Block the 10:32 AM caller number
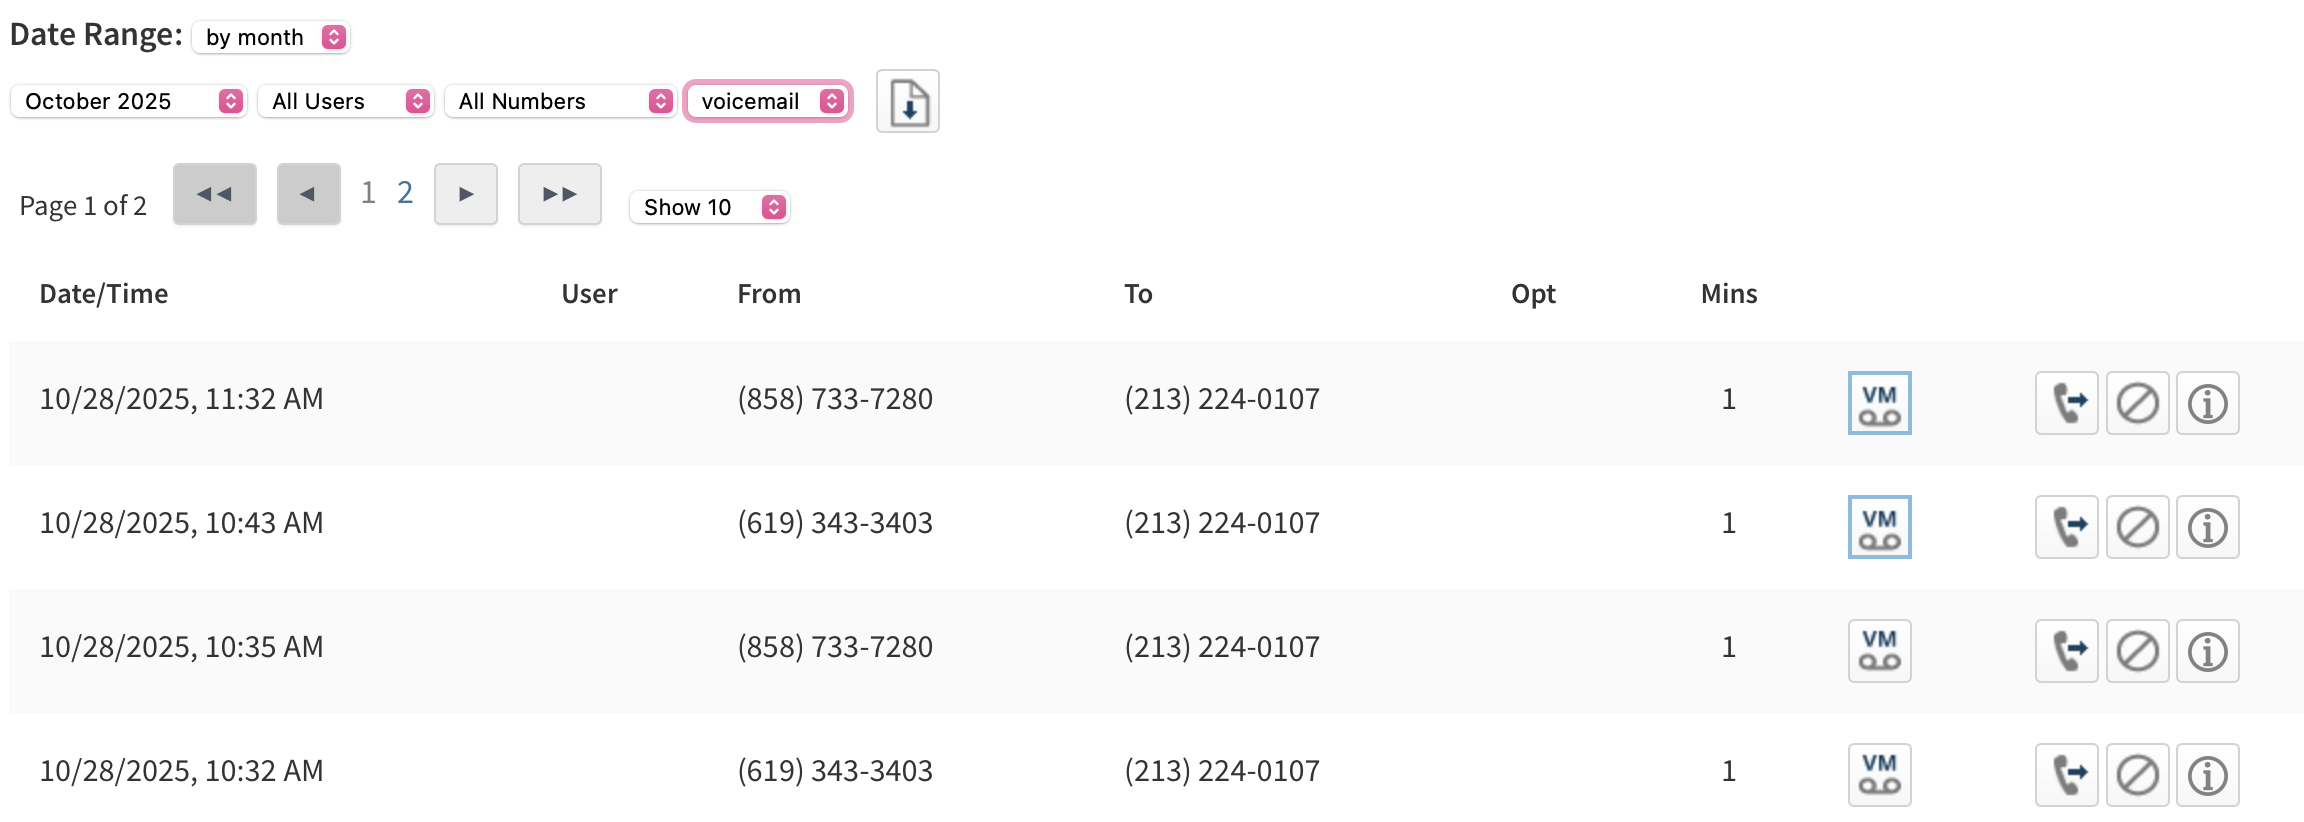This screenshot has height=822, width=2304. [x=2137, y=775]
